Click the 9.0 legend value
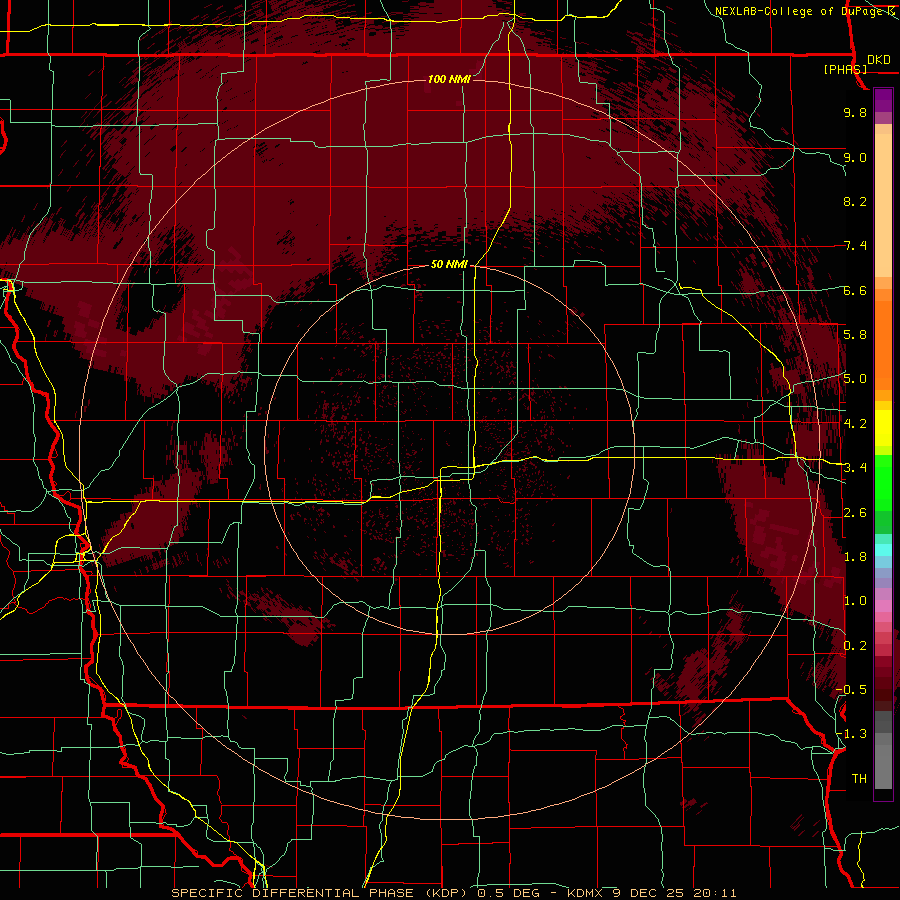This screenshot has height=900, width=900. (x=855, y=157)
